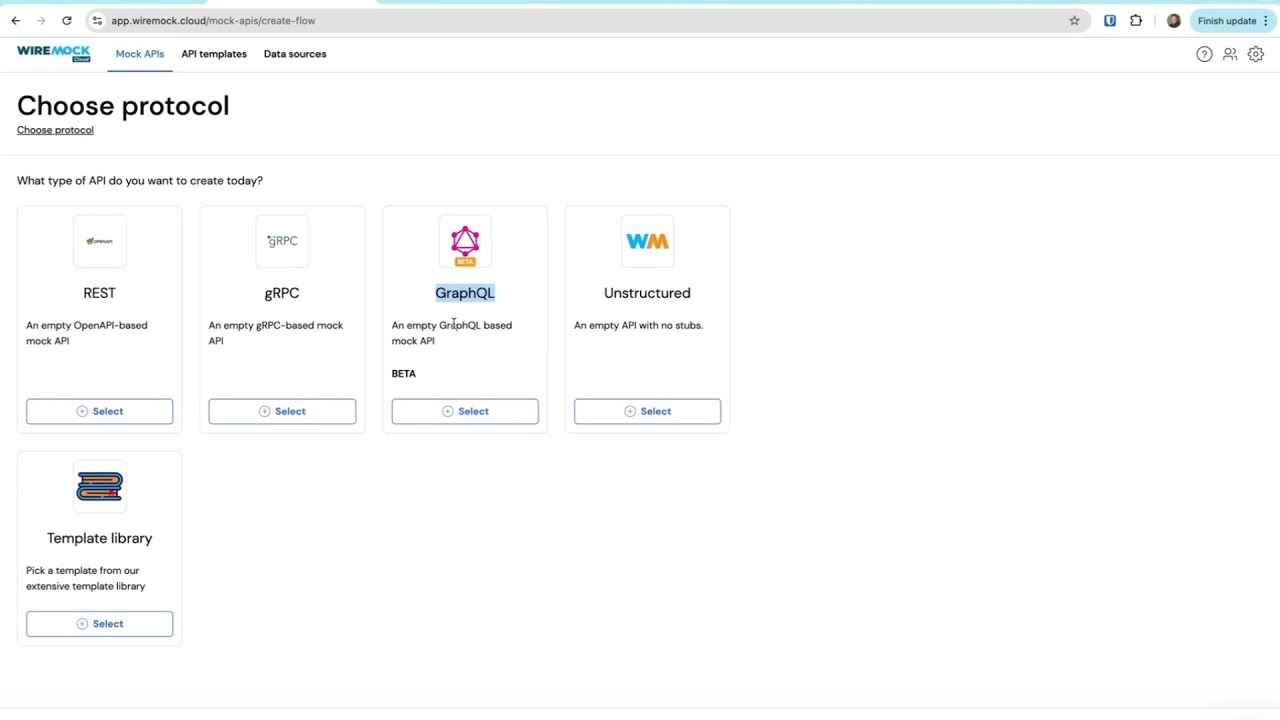Select the Template library button
The height and width of the screenshot is (720, 1280).
click(x=99, y=624)
